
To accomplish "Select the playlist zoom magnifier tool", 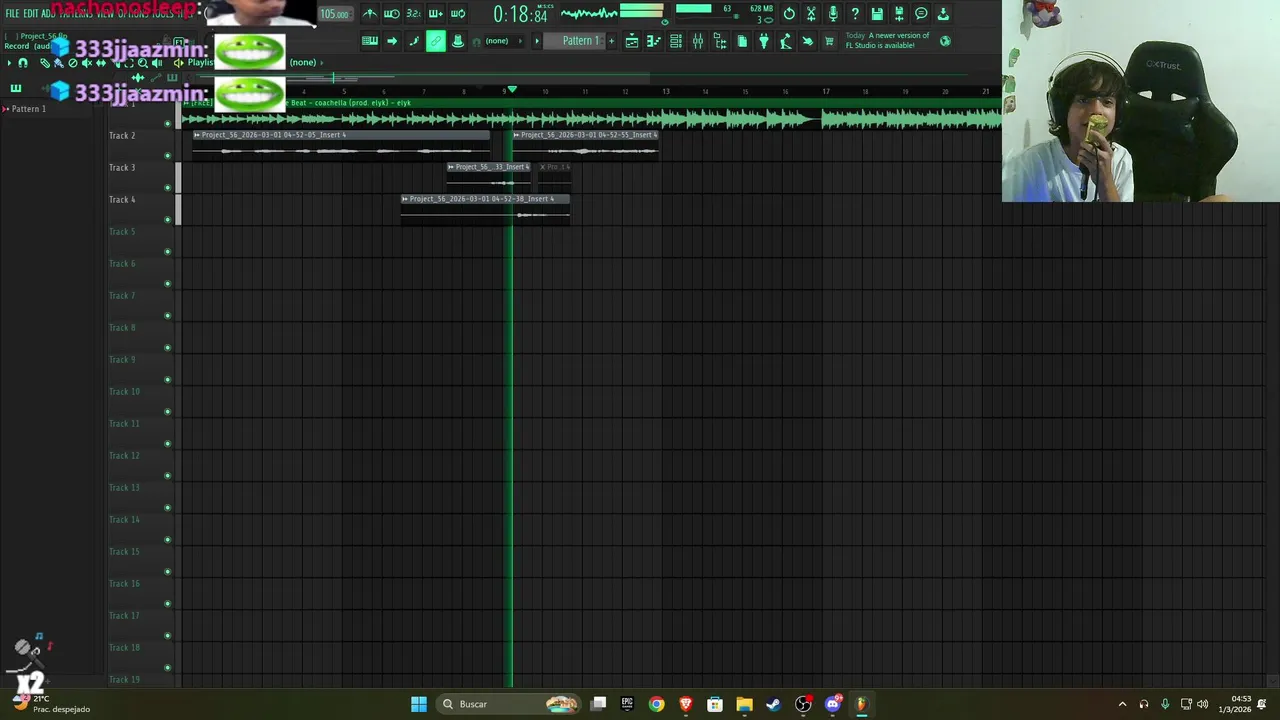I will tap(142, 63).
